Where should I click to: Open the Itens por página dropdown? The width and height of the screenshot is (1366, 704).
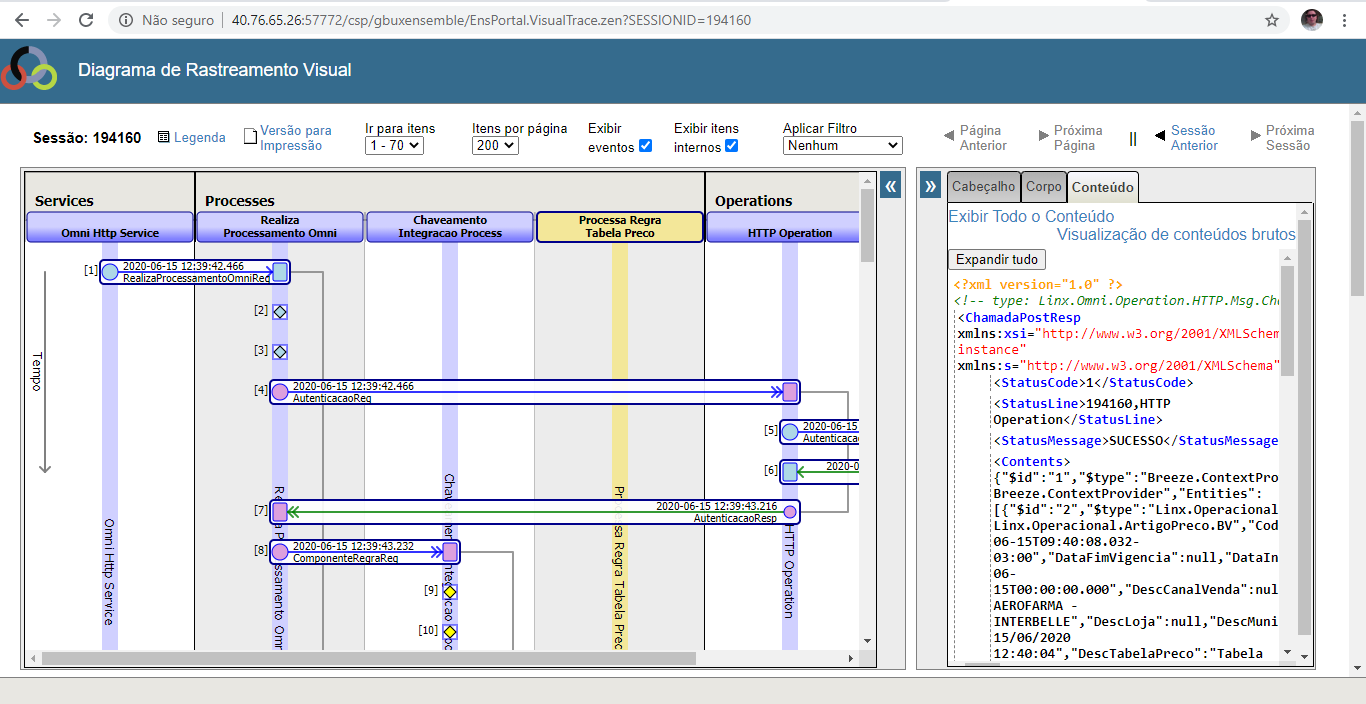click(x=495, y=146)
